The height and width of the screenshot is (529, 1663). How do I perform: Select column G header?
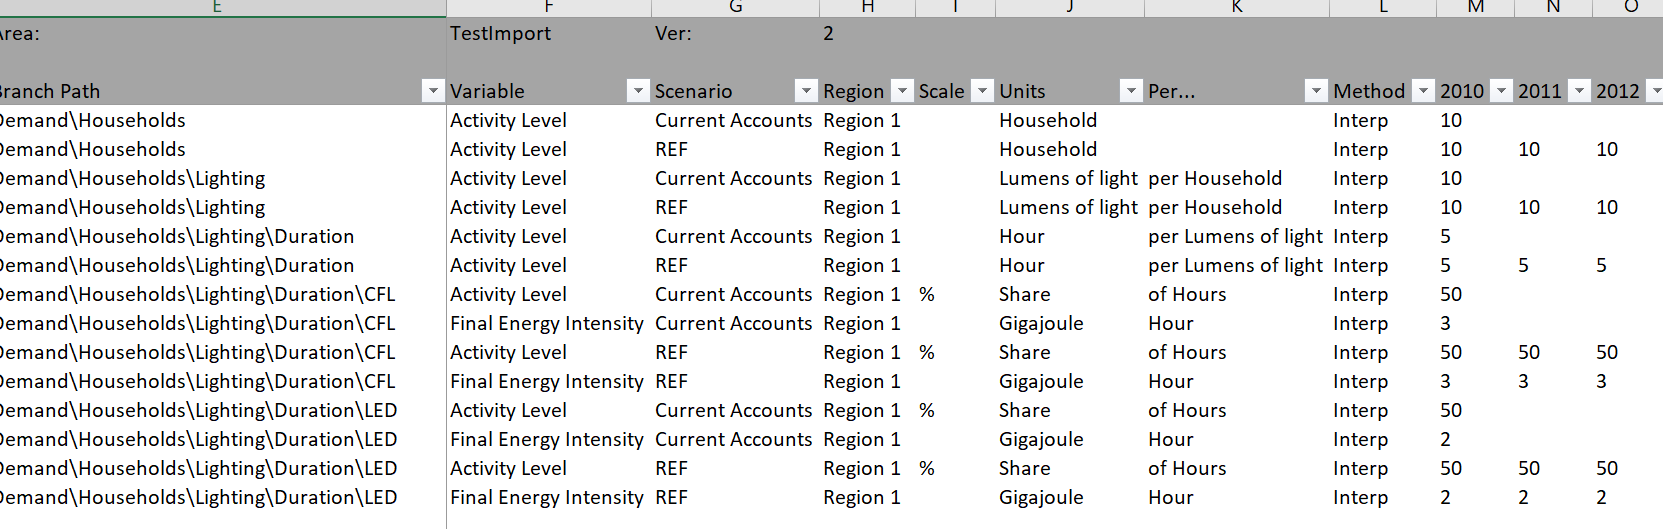click(x=735, y=7)
